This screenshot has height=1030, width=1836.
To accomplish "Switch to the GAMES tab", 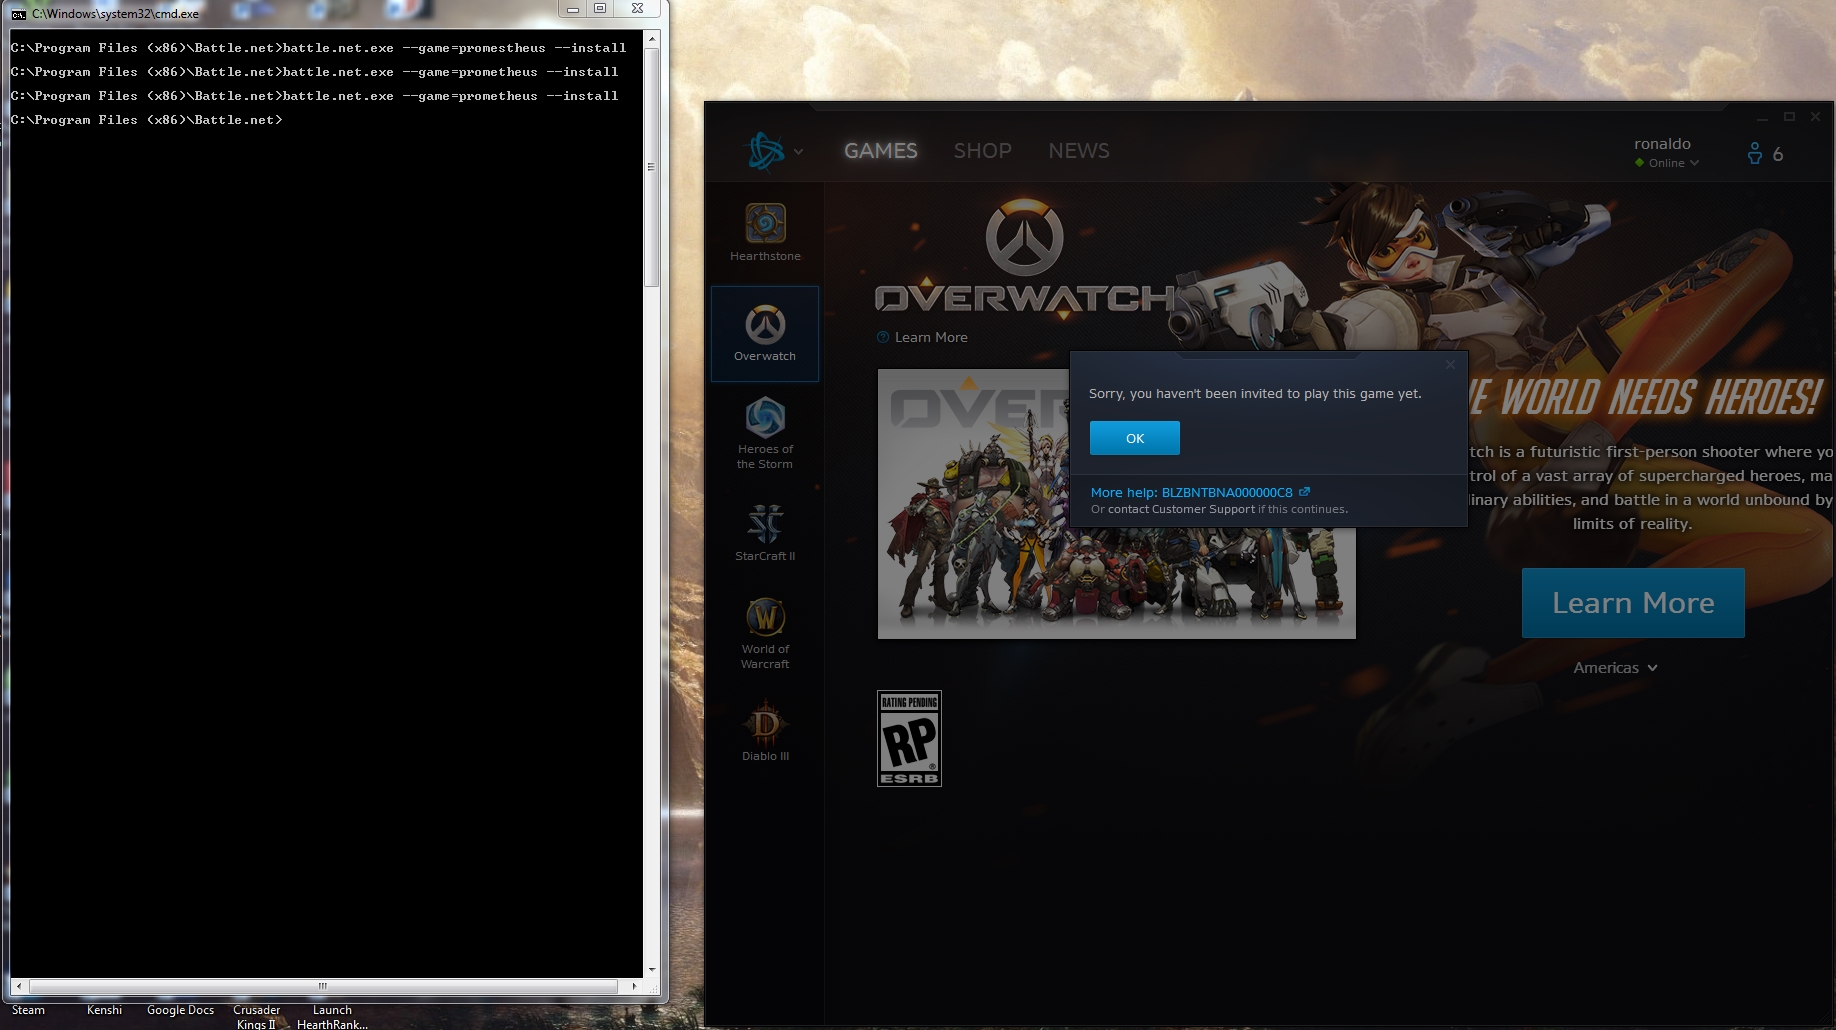I will [x=880, y=151].
